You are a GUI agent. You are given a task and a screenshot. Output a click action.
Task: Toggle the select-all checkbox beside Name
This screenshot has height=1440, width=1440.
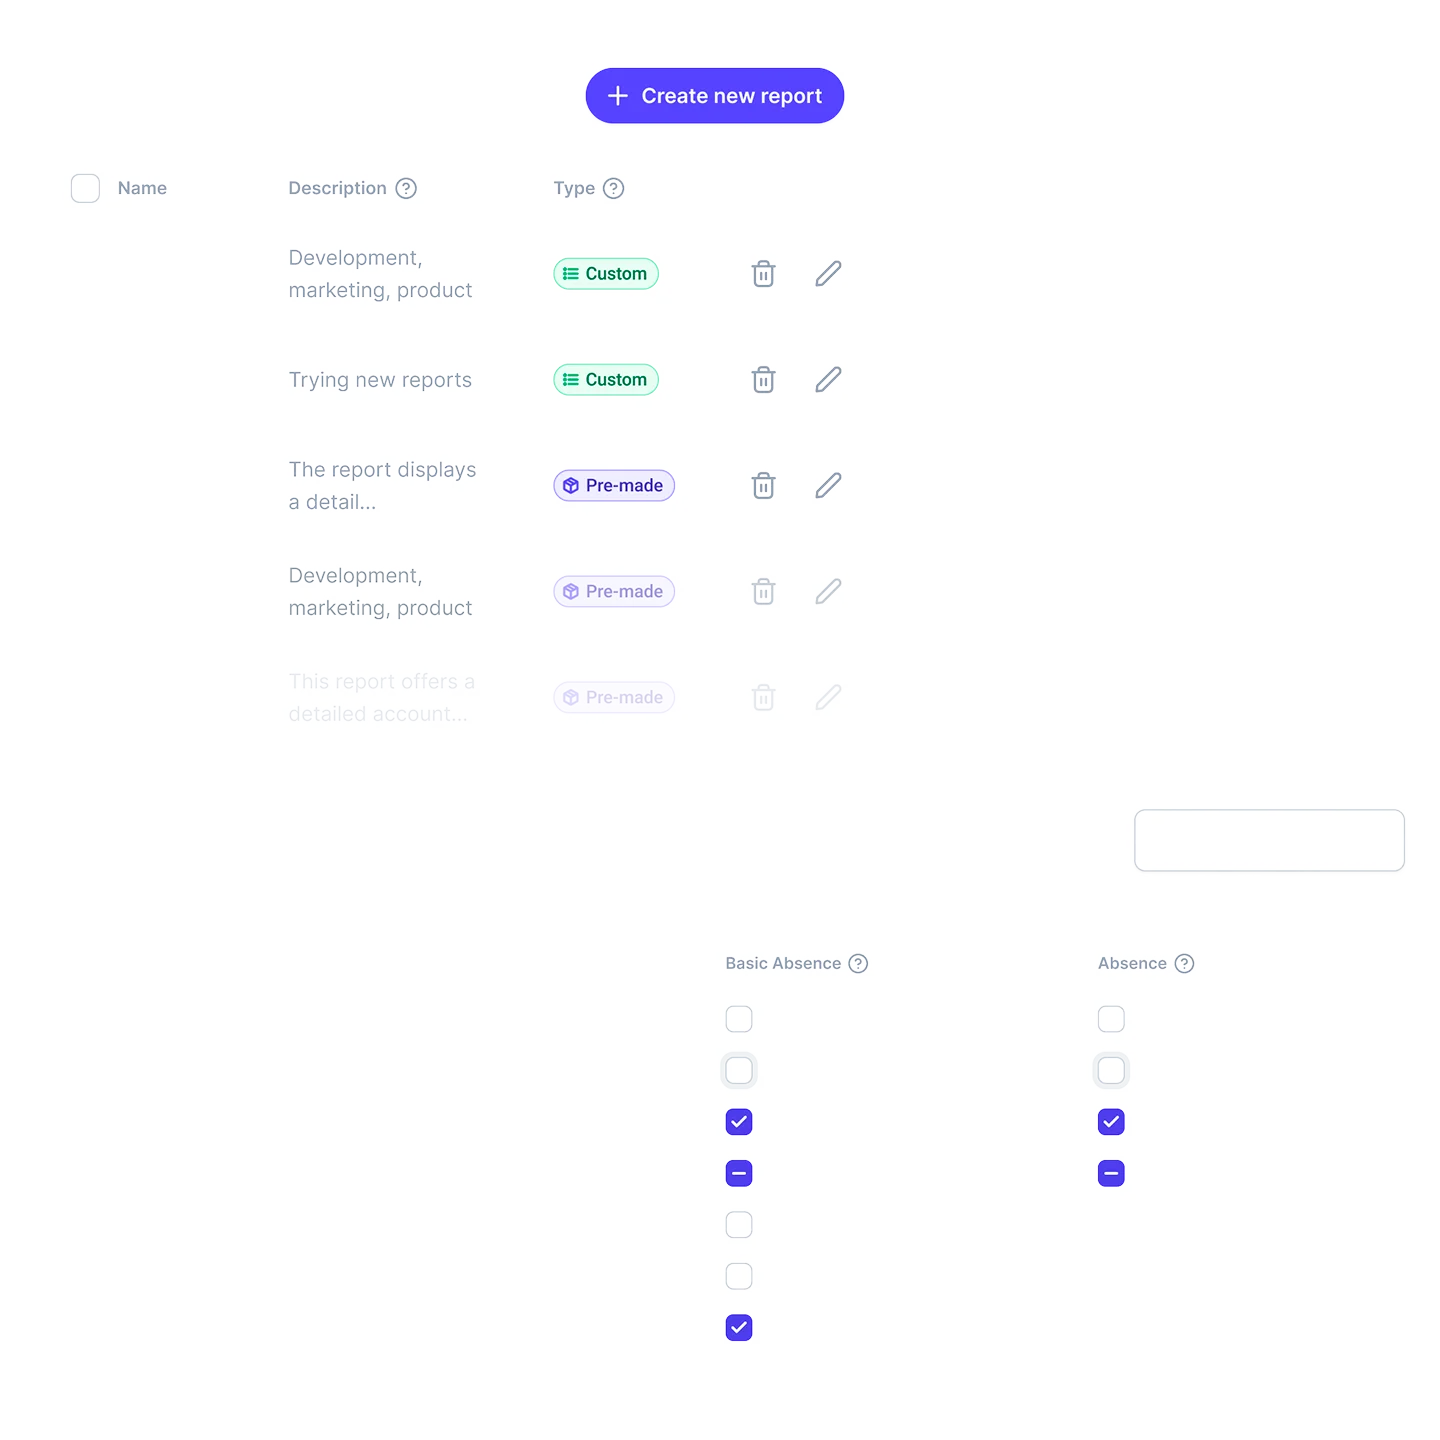click(85, 188)
